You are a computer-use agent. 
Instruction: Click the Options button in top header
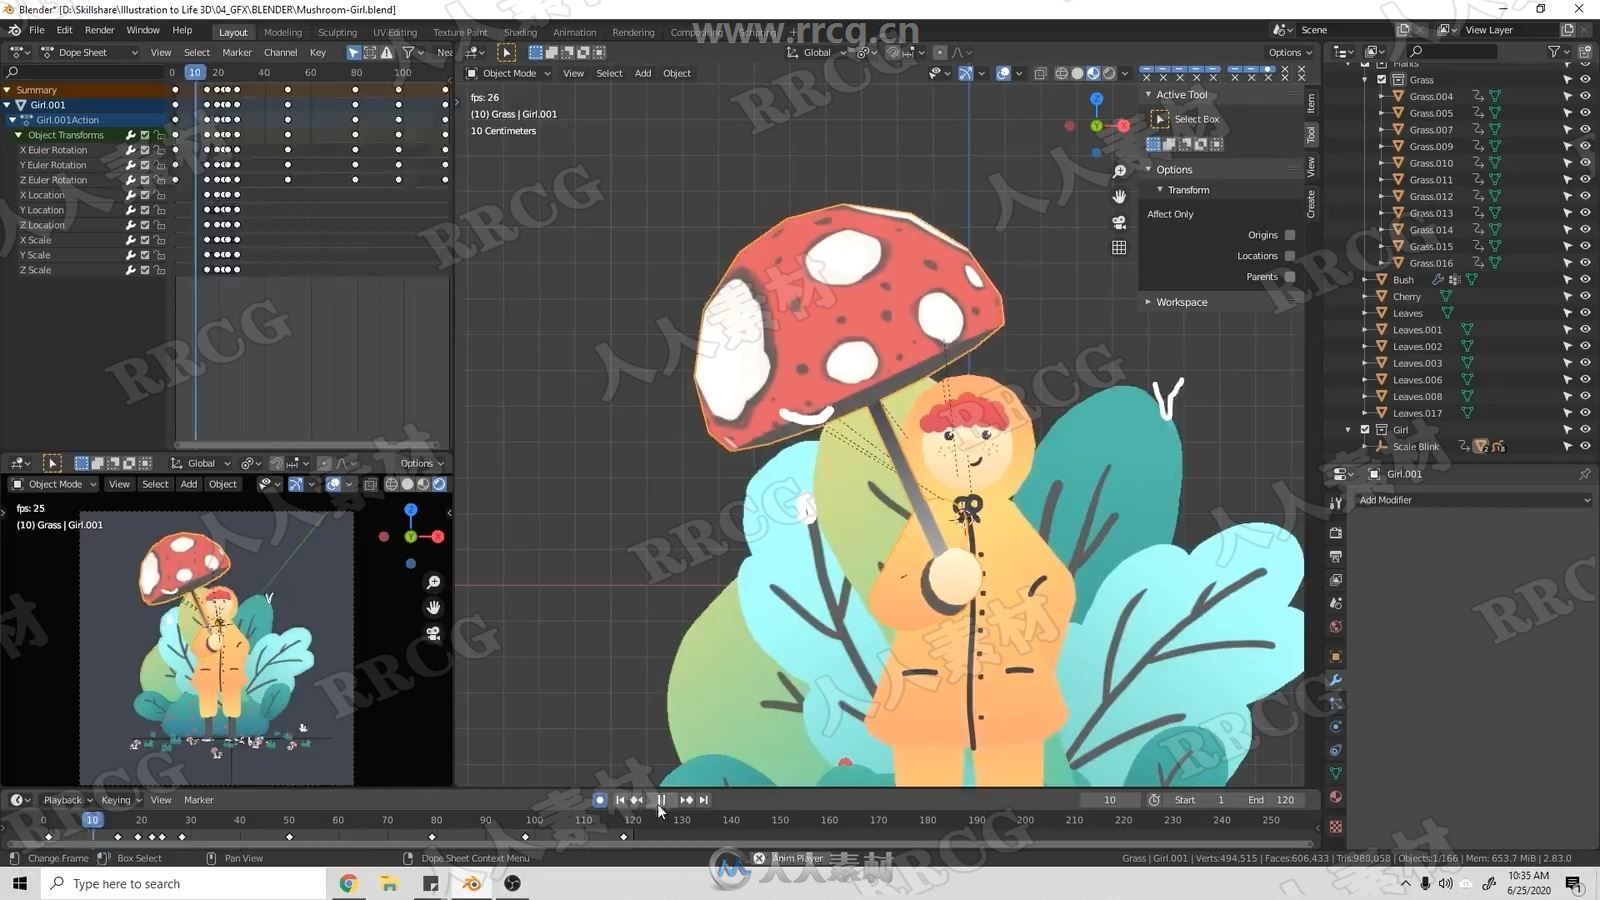pos(1290,52)
